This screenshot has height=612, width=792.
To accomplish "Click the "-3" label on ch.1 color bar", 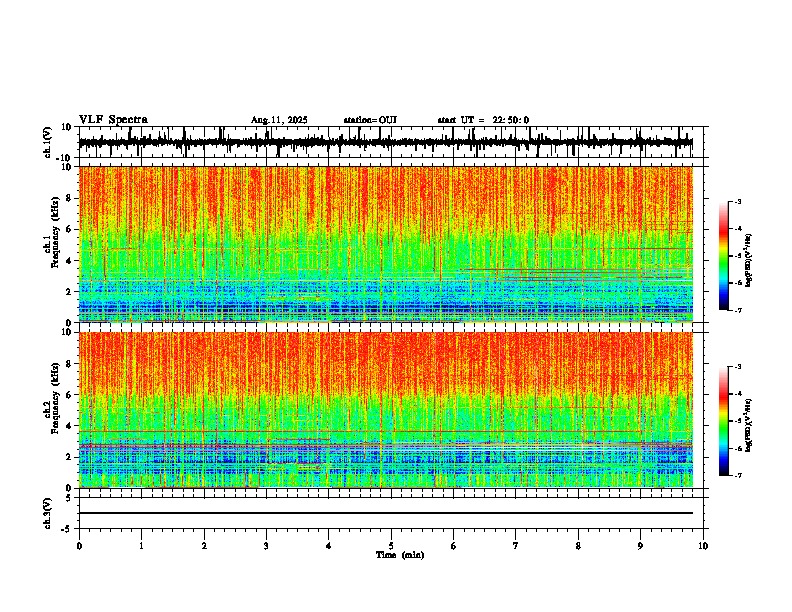I will tap(737, 201).
